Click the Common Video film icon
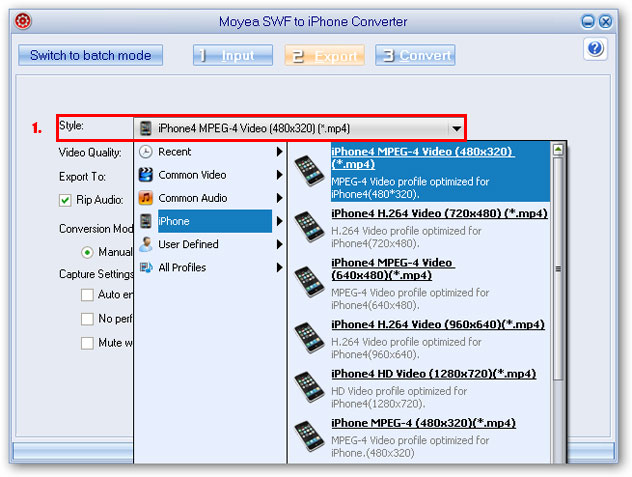 146,175
